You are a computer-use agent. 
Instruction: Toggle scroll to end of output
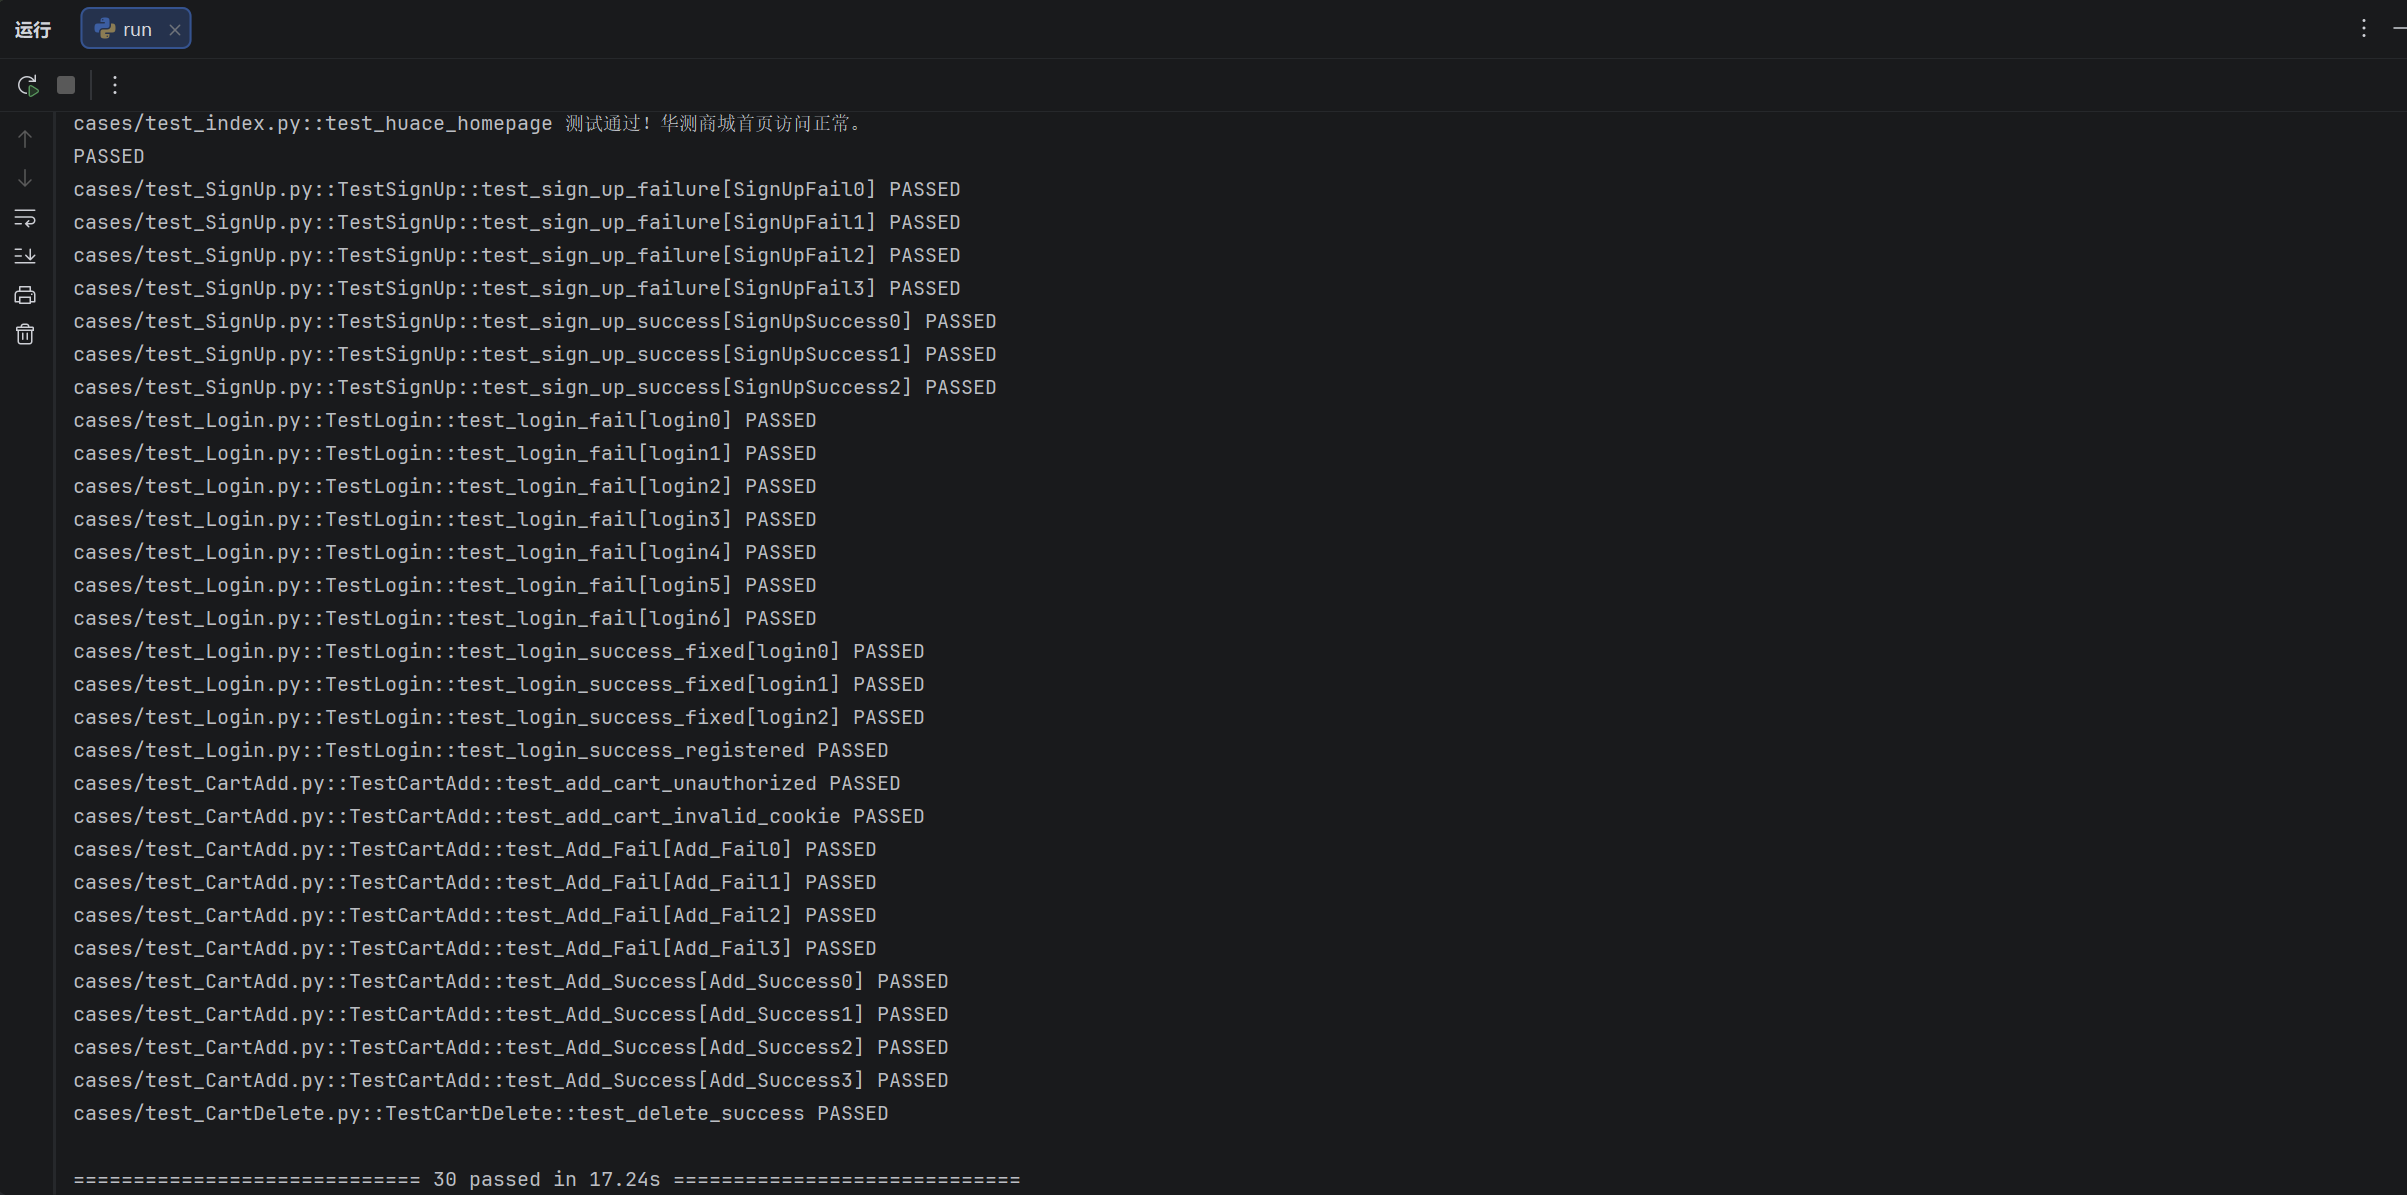tap(25, 256)
